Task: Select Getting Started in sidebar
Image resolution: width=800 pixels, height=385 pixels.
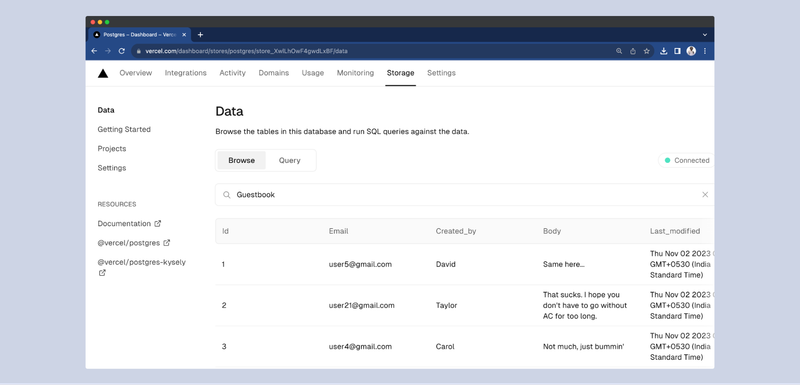Action: tap(124, 130)
